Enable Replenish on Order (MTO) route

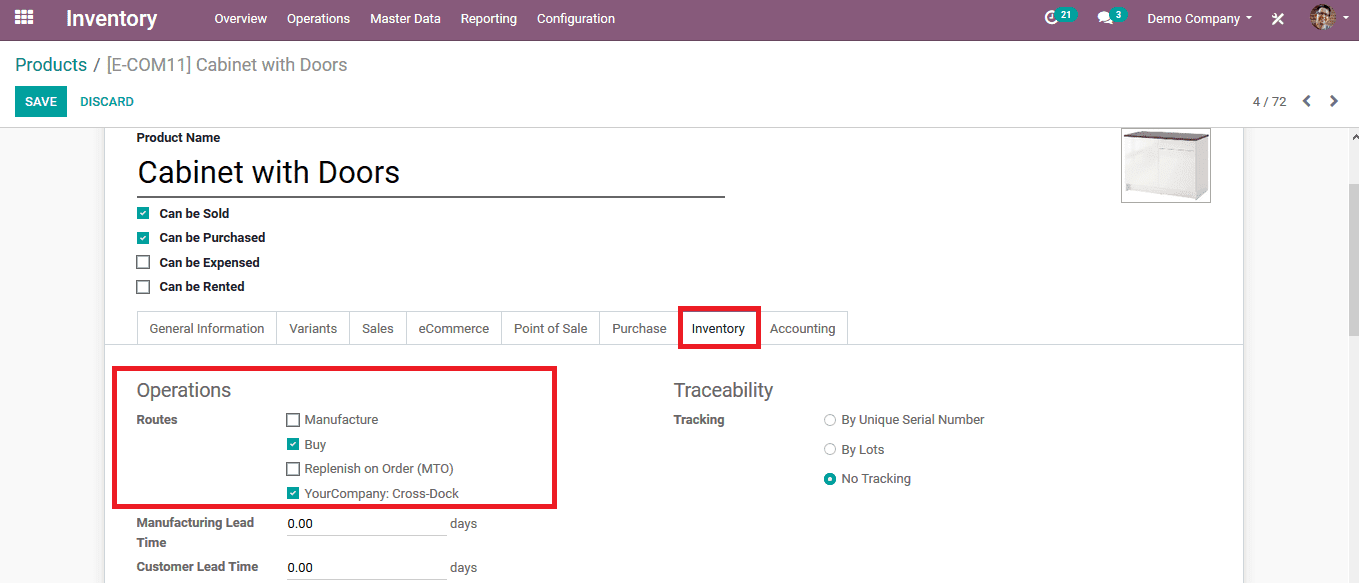point(293,469)
